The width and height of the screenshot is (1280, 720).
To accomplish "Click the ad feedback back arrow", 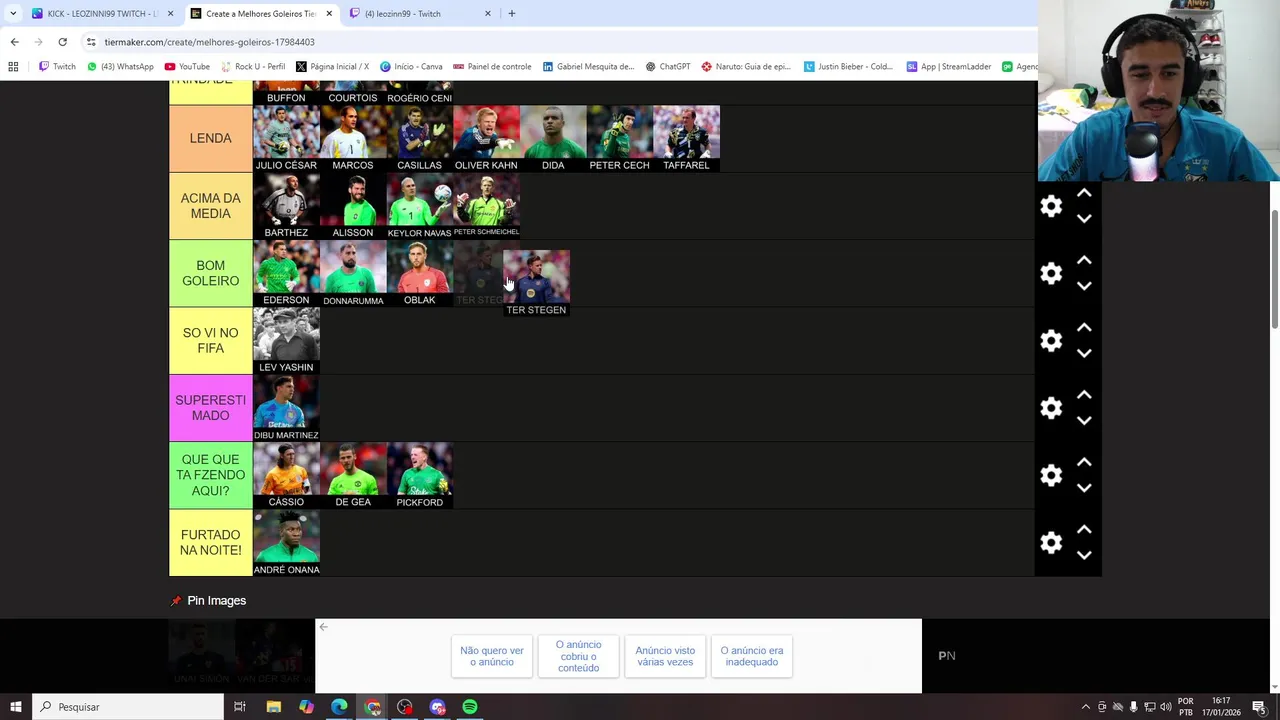I will (x=323, y=627).
